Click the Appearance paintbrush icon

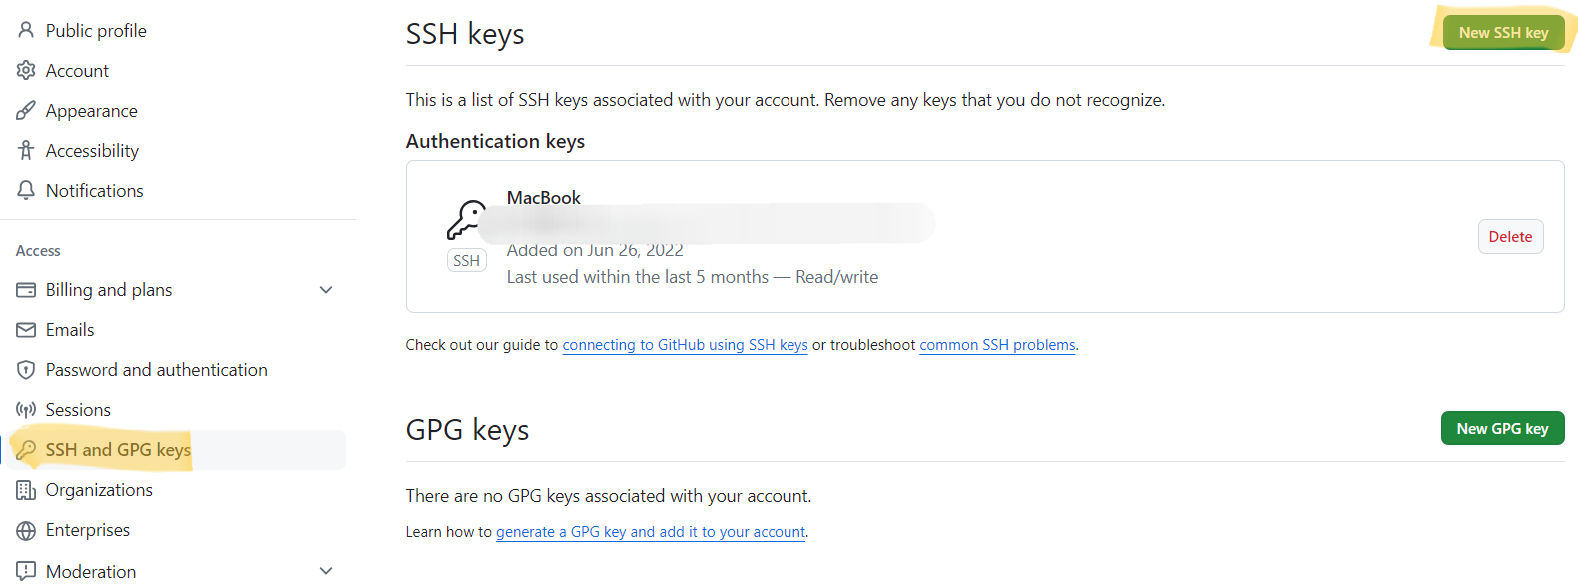coord(26,110)
